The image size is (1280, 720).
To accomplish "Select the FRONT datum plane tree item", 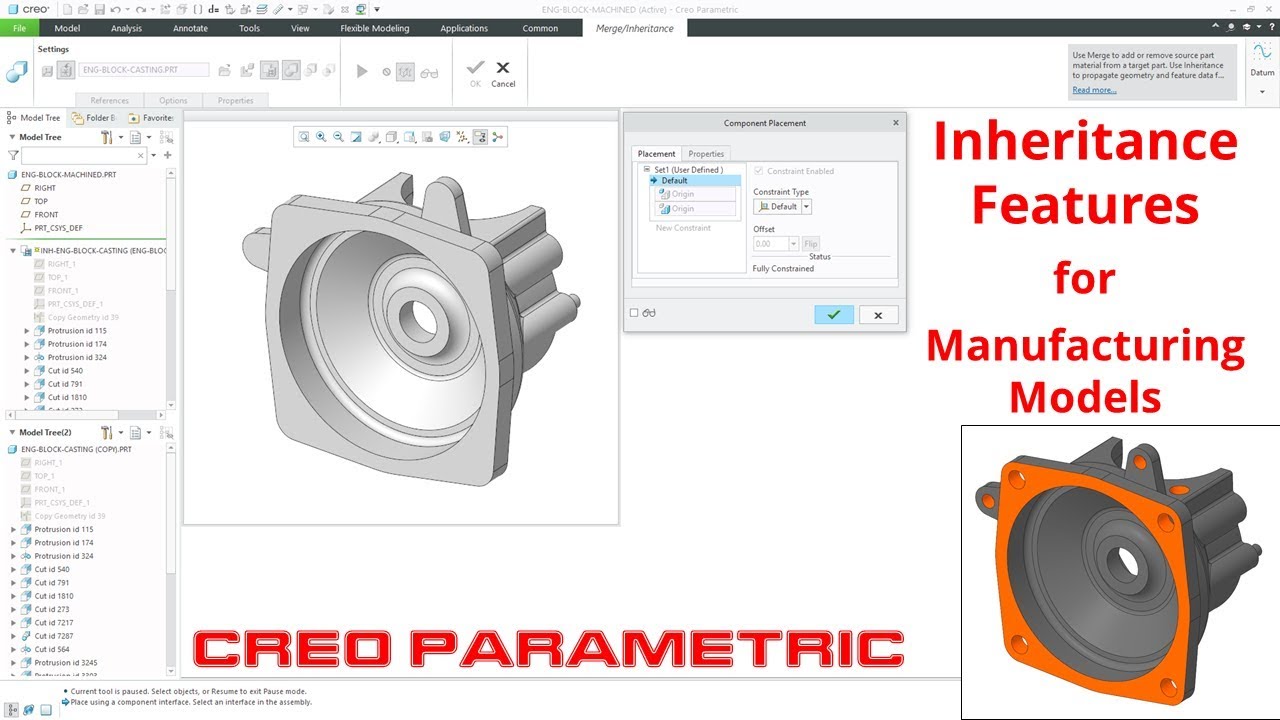I will coord(46,214).
